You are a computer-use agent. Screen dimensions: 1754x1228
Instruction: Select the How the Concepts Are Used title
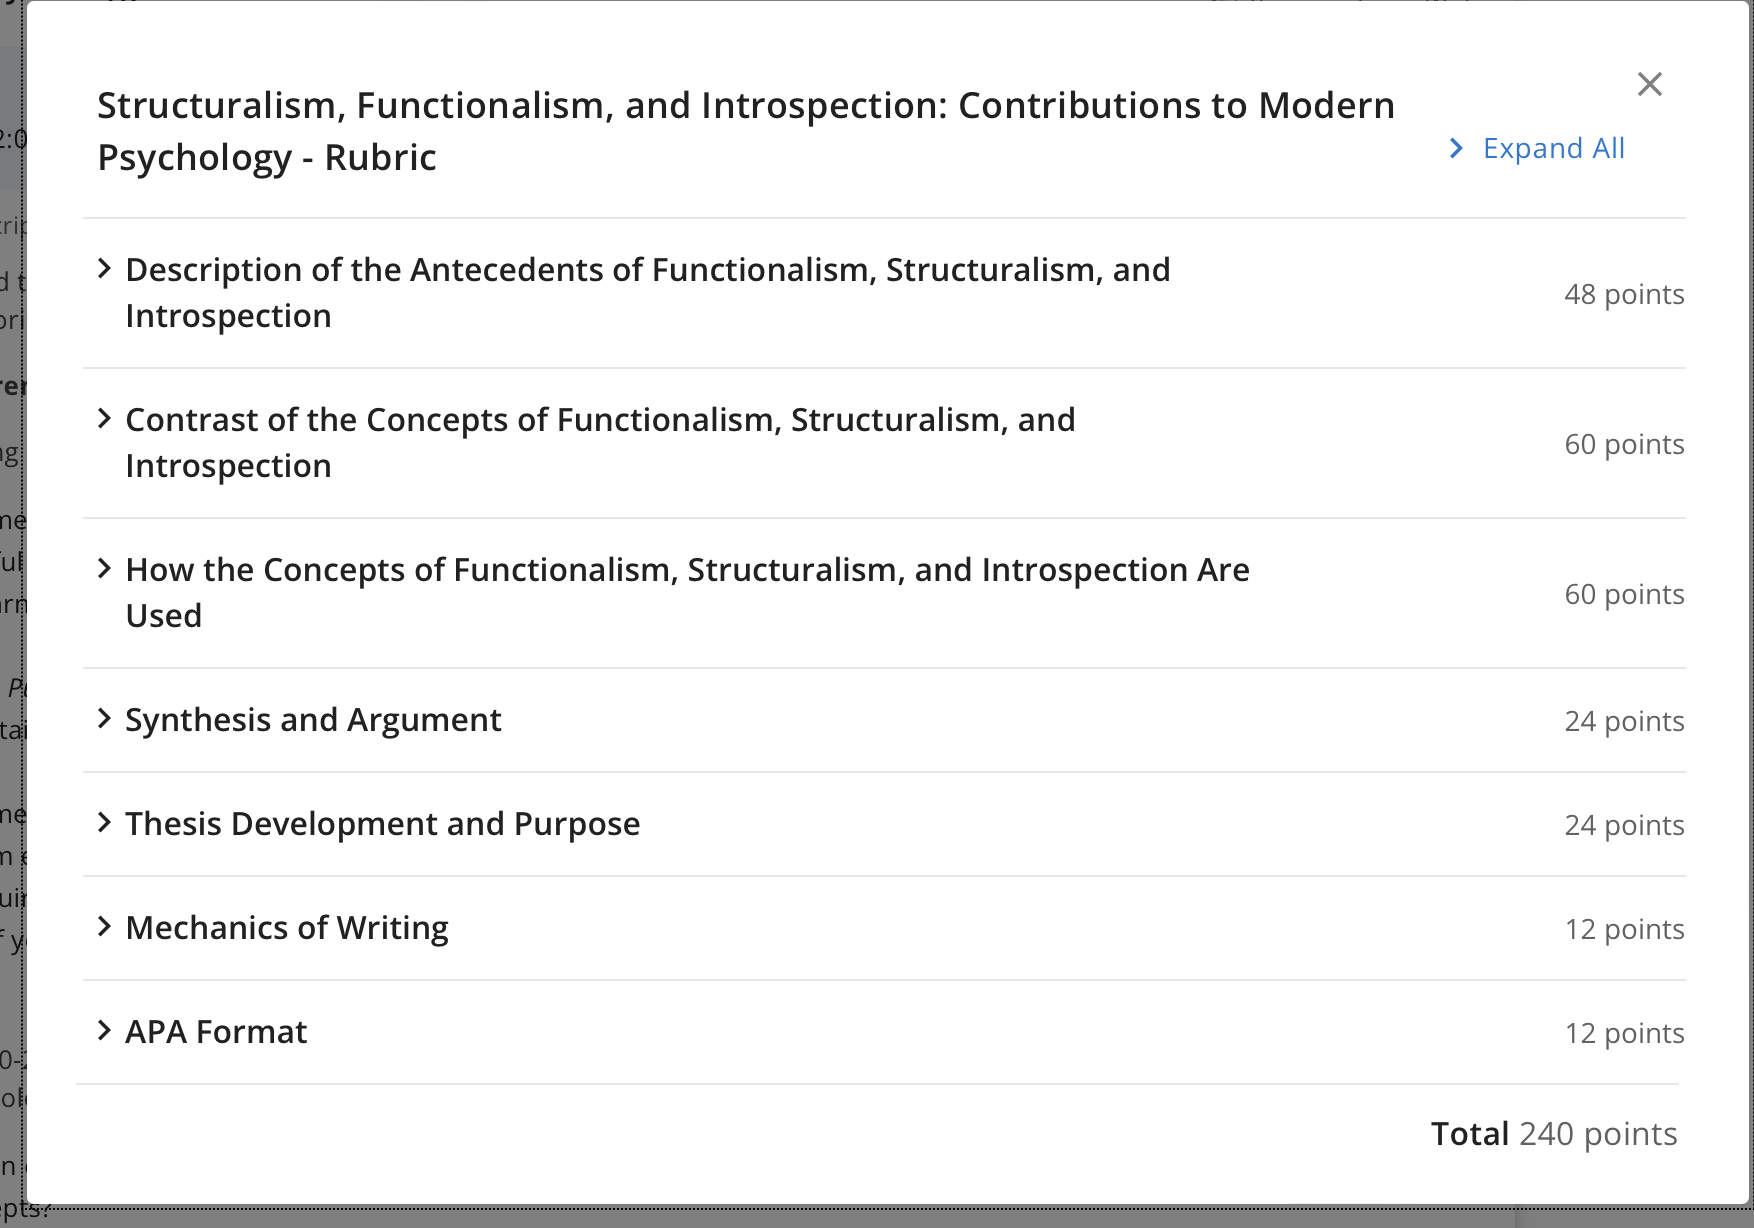(x=687, y=593)
